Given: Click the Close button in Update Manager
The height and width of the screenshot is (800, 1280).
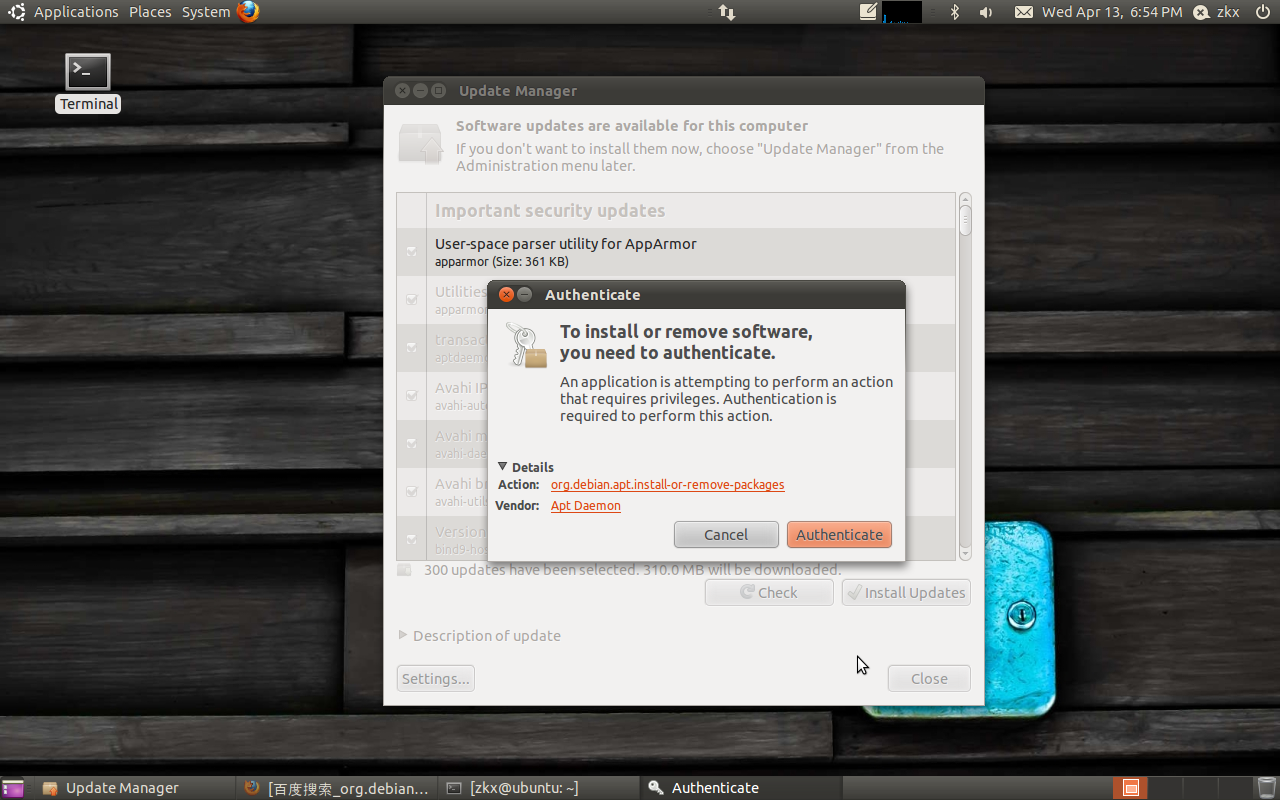Looking at the screenshot, I should click(x=929, y=679).
